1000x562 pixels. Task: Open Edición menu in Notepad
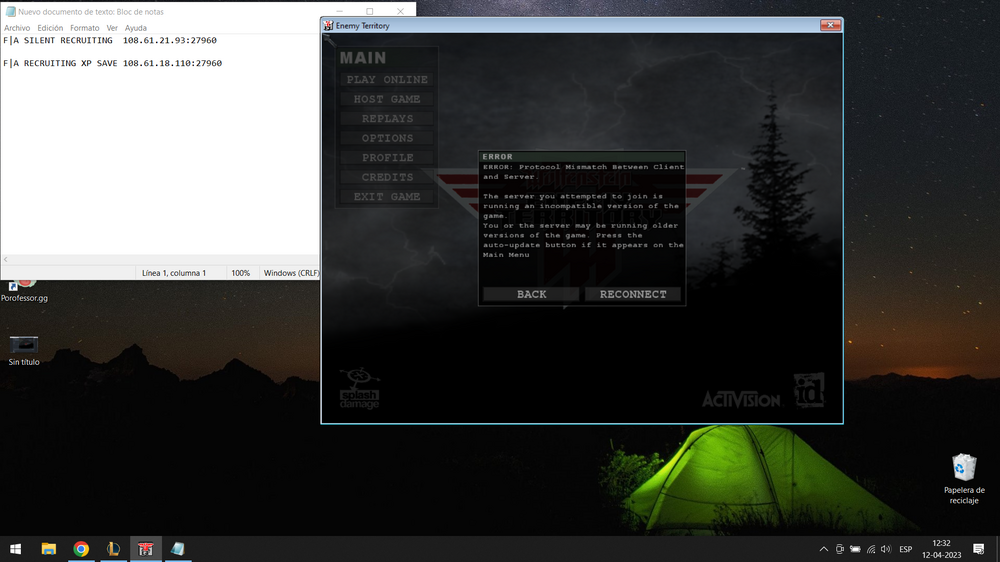point(50,28)
